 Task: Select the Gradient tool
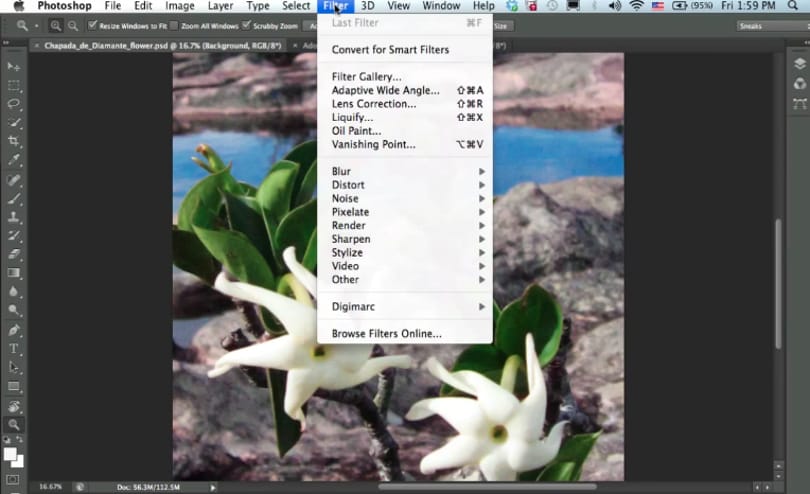[x=13, y=273]
